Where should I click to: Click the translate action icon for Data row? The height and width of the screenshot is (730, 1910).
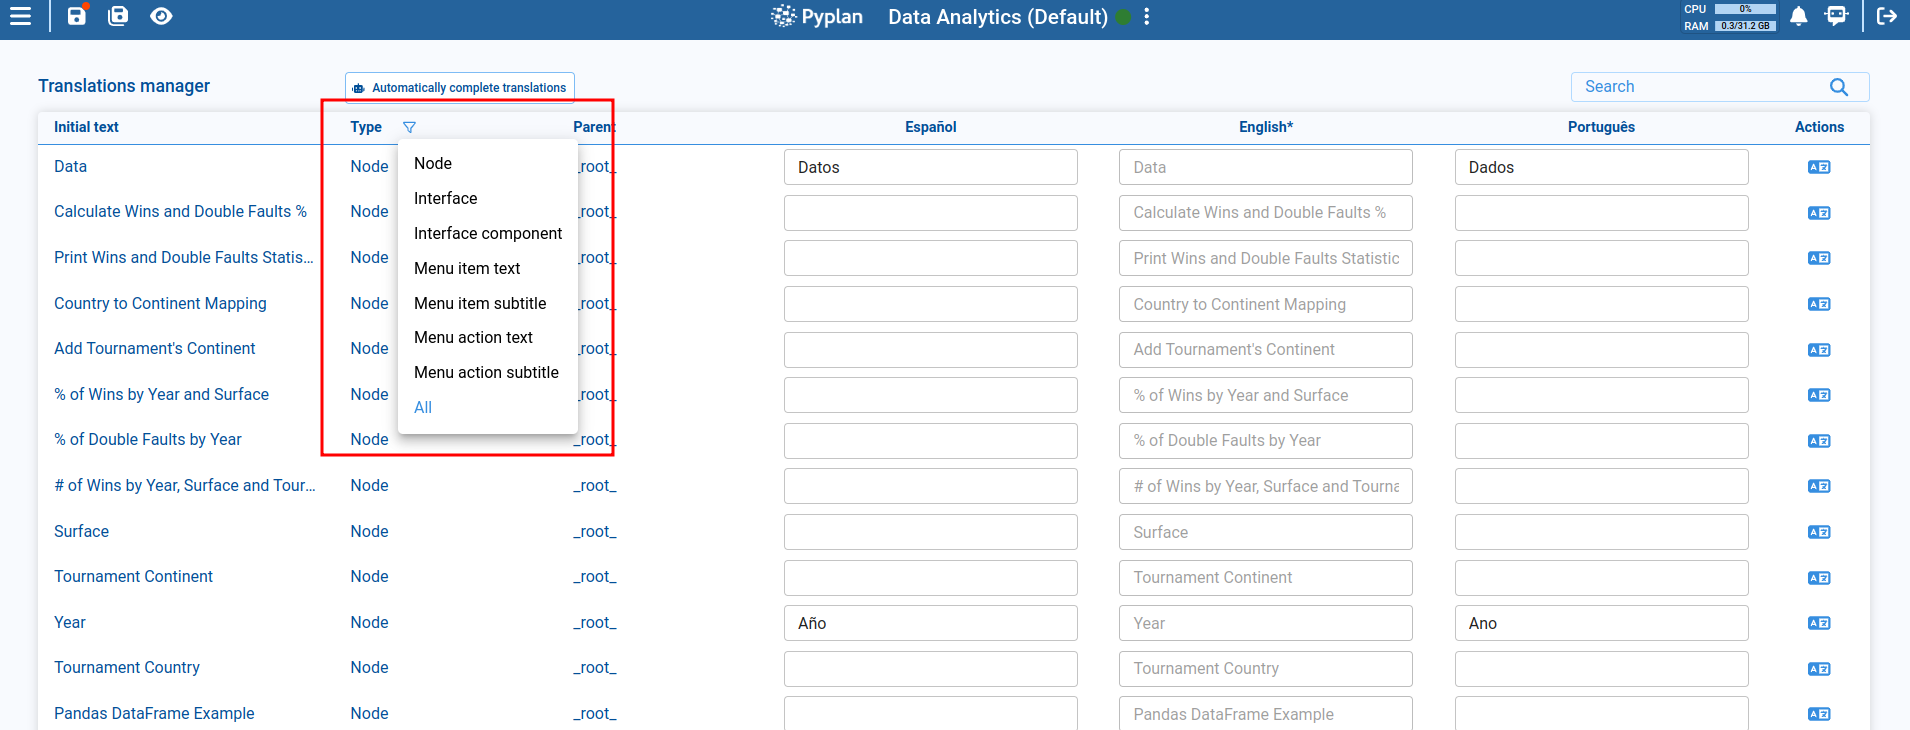tap(1818, 167)
